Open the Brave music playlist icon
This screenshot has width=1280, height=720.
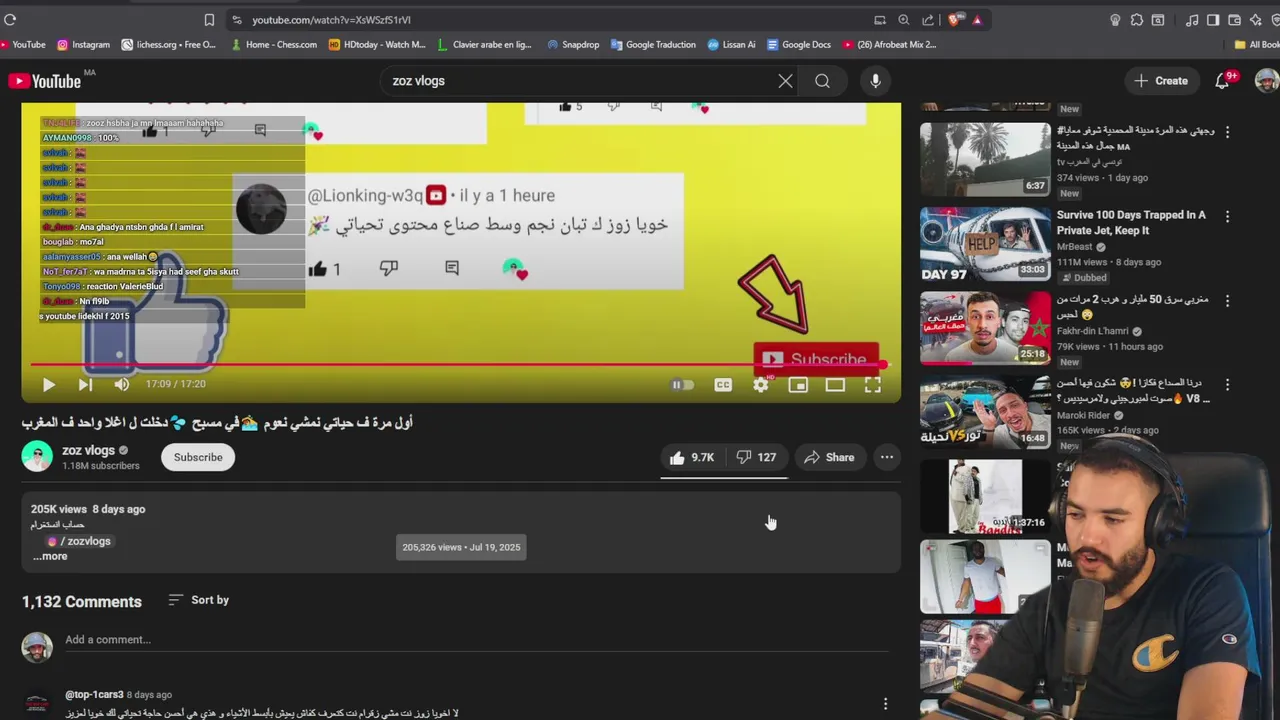click(1192, 19)
